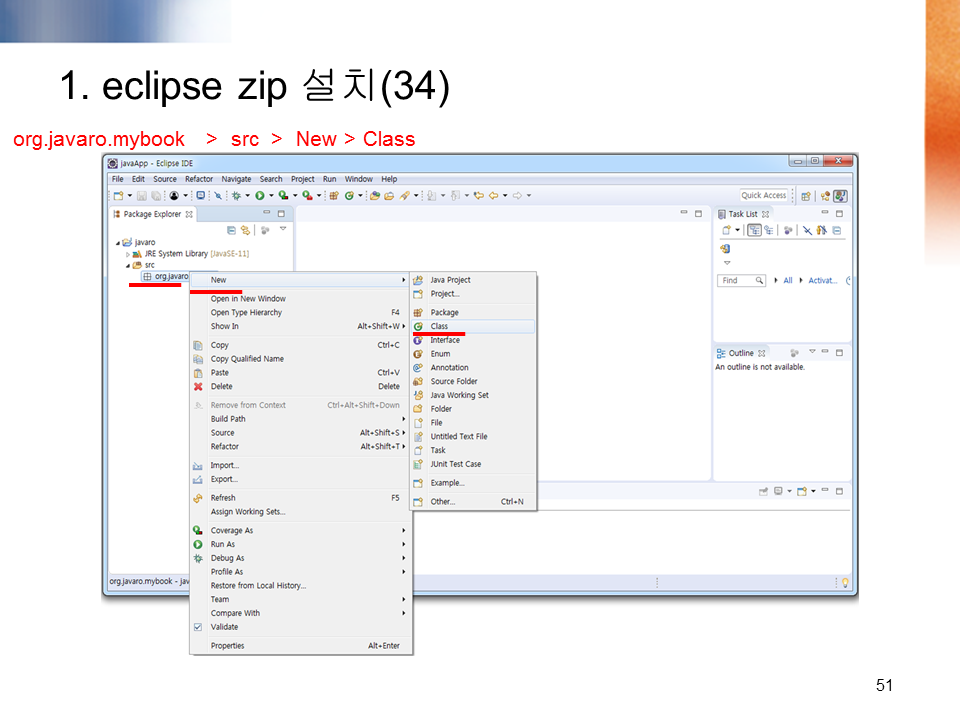The width and height of the screenshot is (960, 720).
Task: Click the New wizard toolbar icon
Action: pos(116,194)
